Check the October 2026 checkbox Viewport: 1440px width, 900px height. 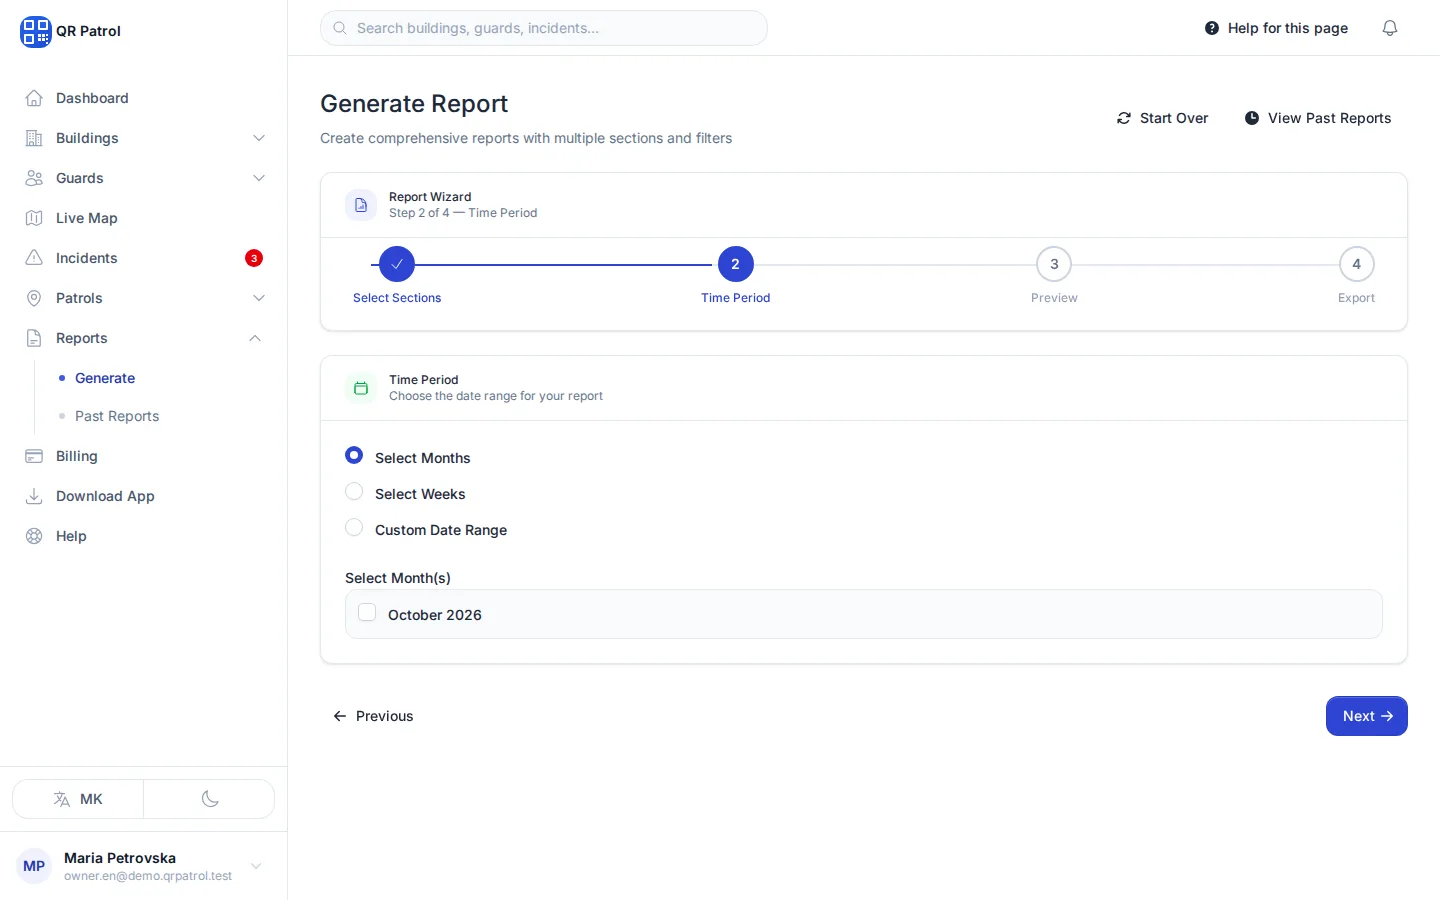tap(367, 612)
